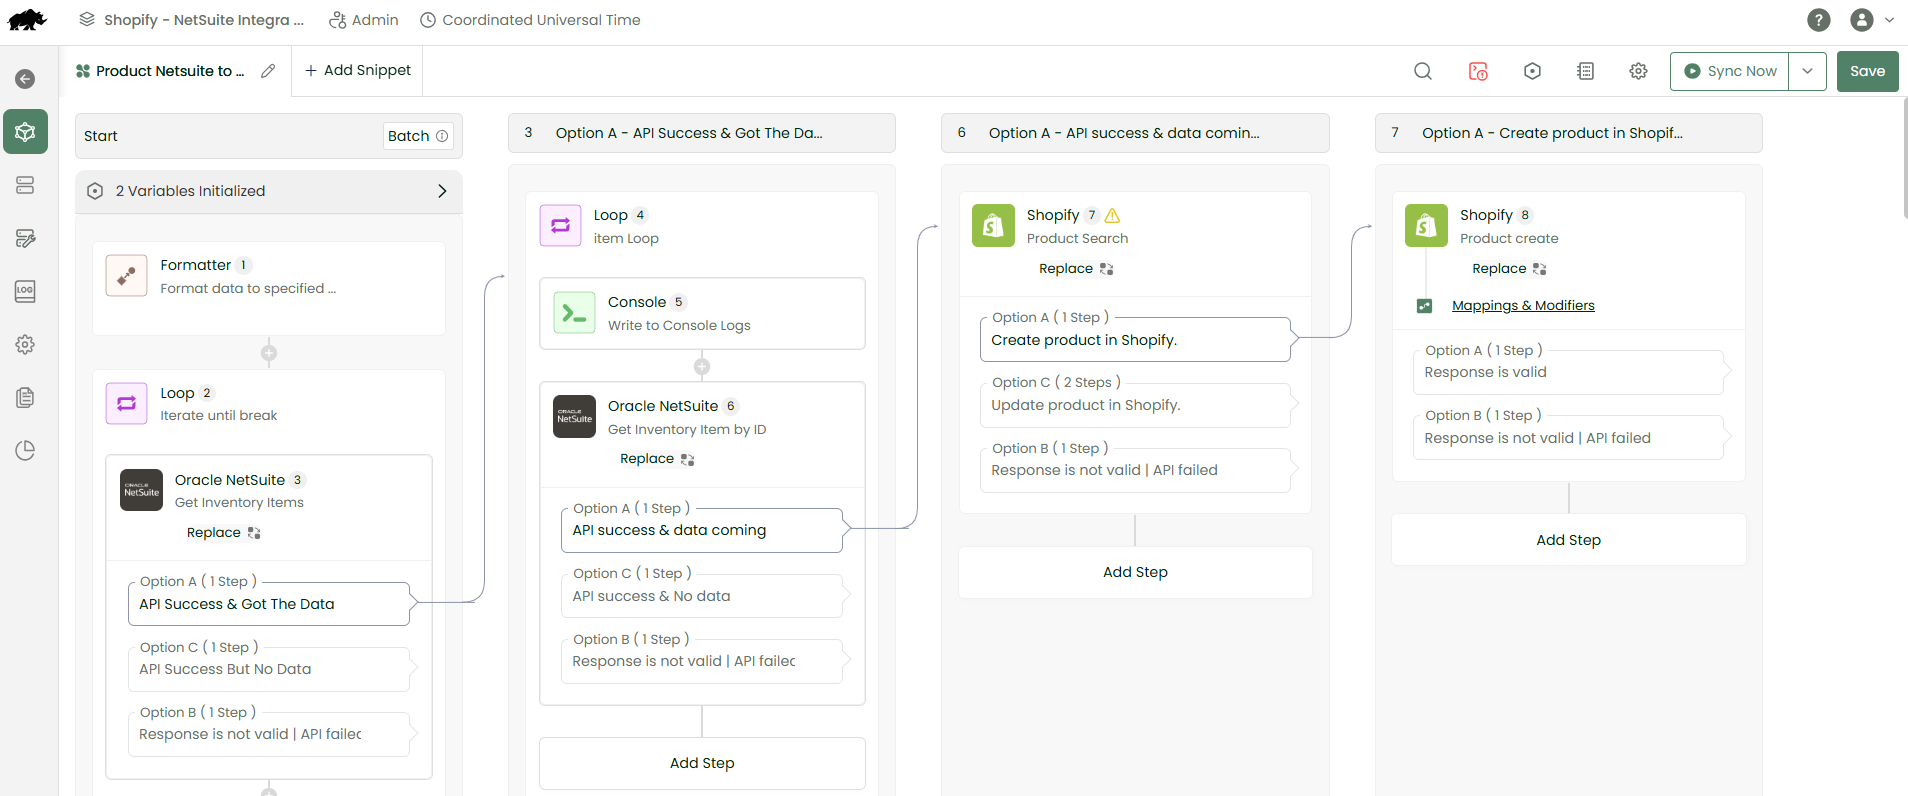Select option API success & No data

(x=702, y=596)
